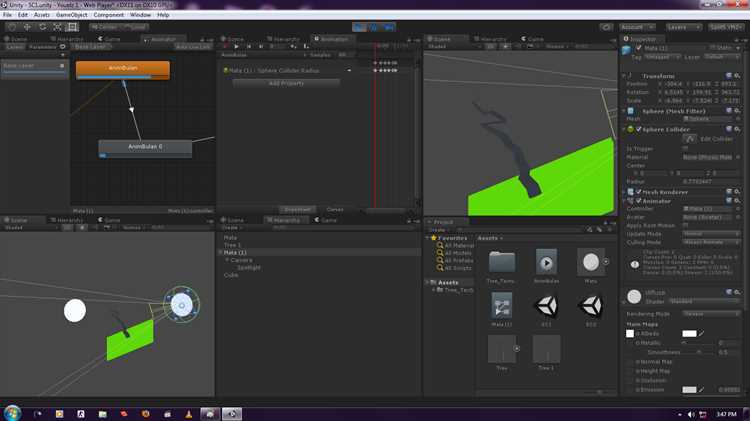Select the Mata (1) animator controller asset
The width and height of the screenshot is (750, 421).
click(x=501, y=306)
